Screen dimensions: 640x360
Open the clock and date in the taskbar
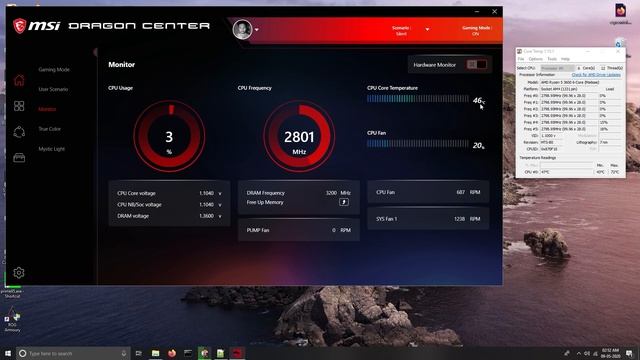click(x=610, y=353)
